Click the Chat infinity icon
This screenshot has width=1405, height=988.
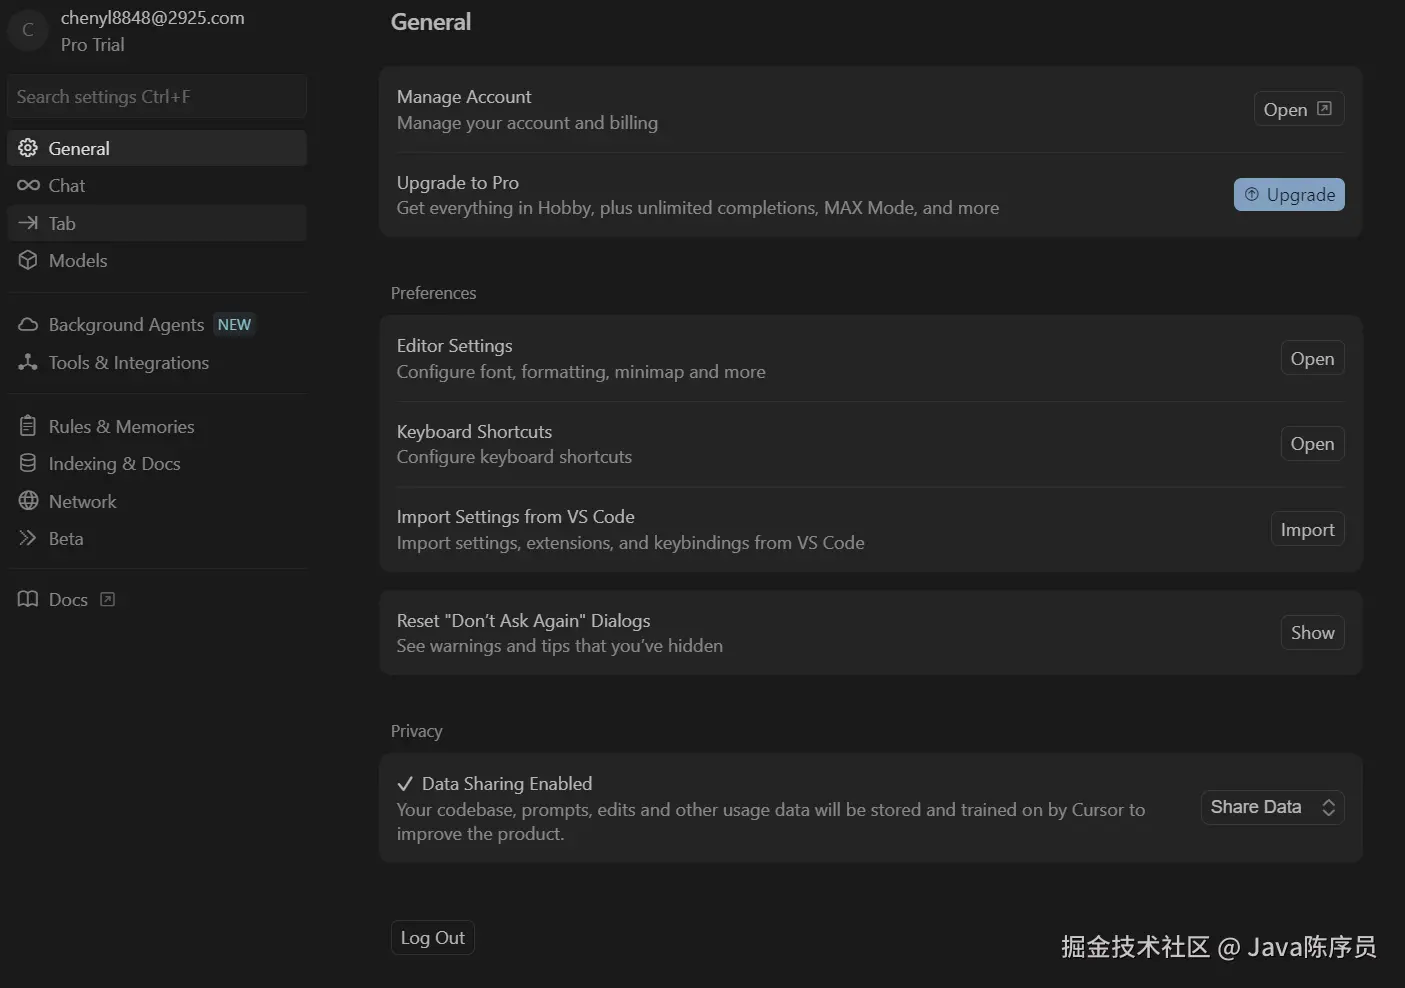pyautogui.click(x=28, y=185)
